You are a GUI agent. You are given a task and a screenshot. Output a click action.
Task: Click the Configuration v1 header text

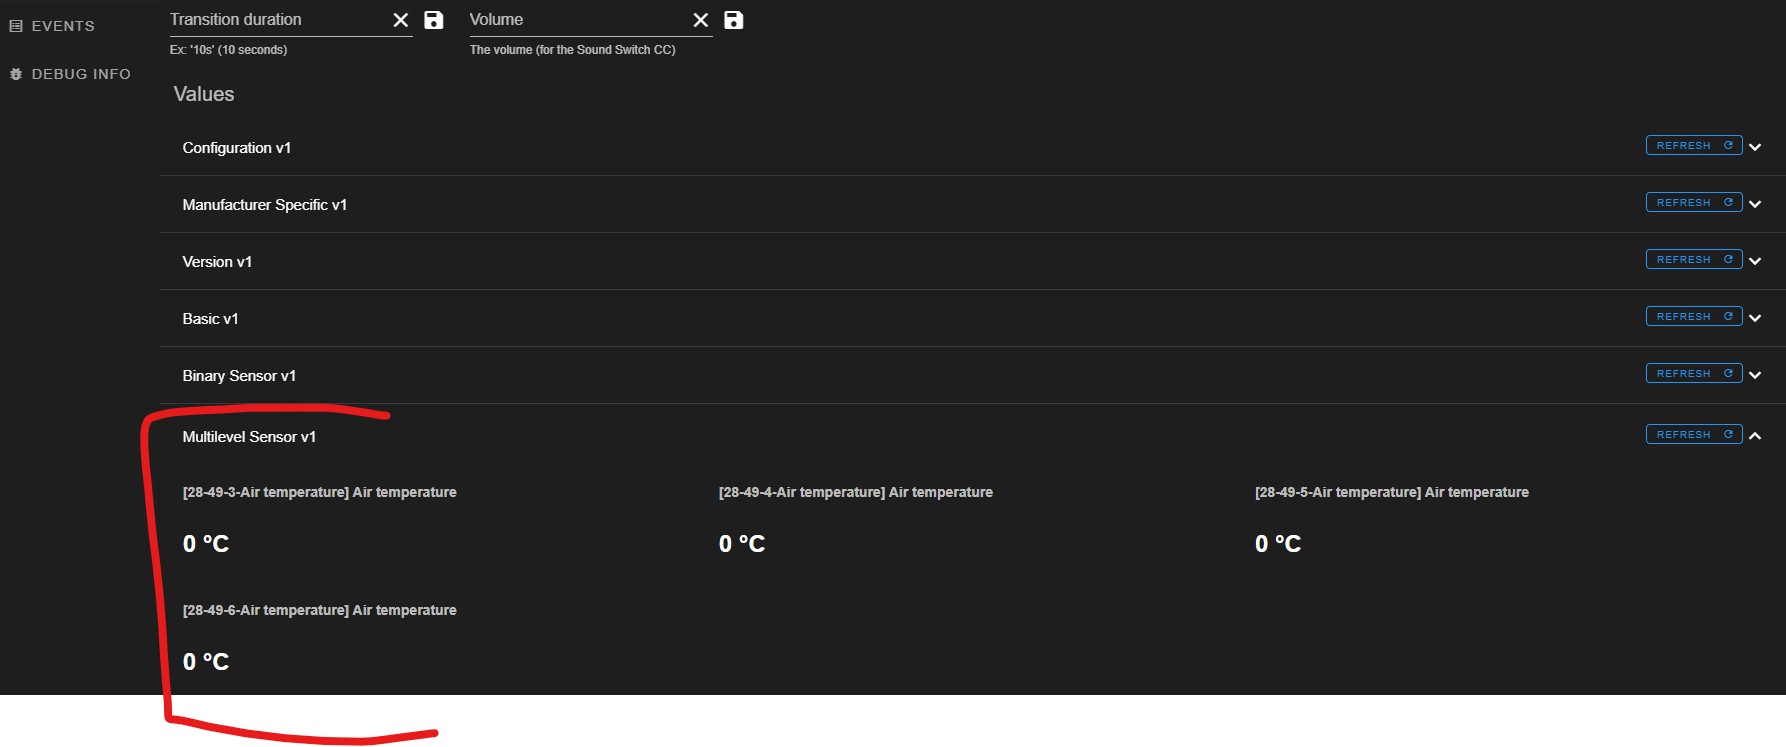237,148
